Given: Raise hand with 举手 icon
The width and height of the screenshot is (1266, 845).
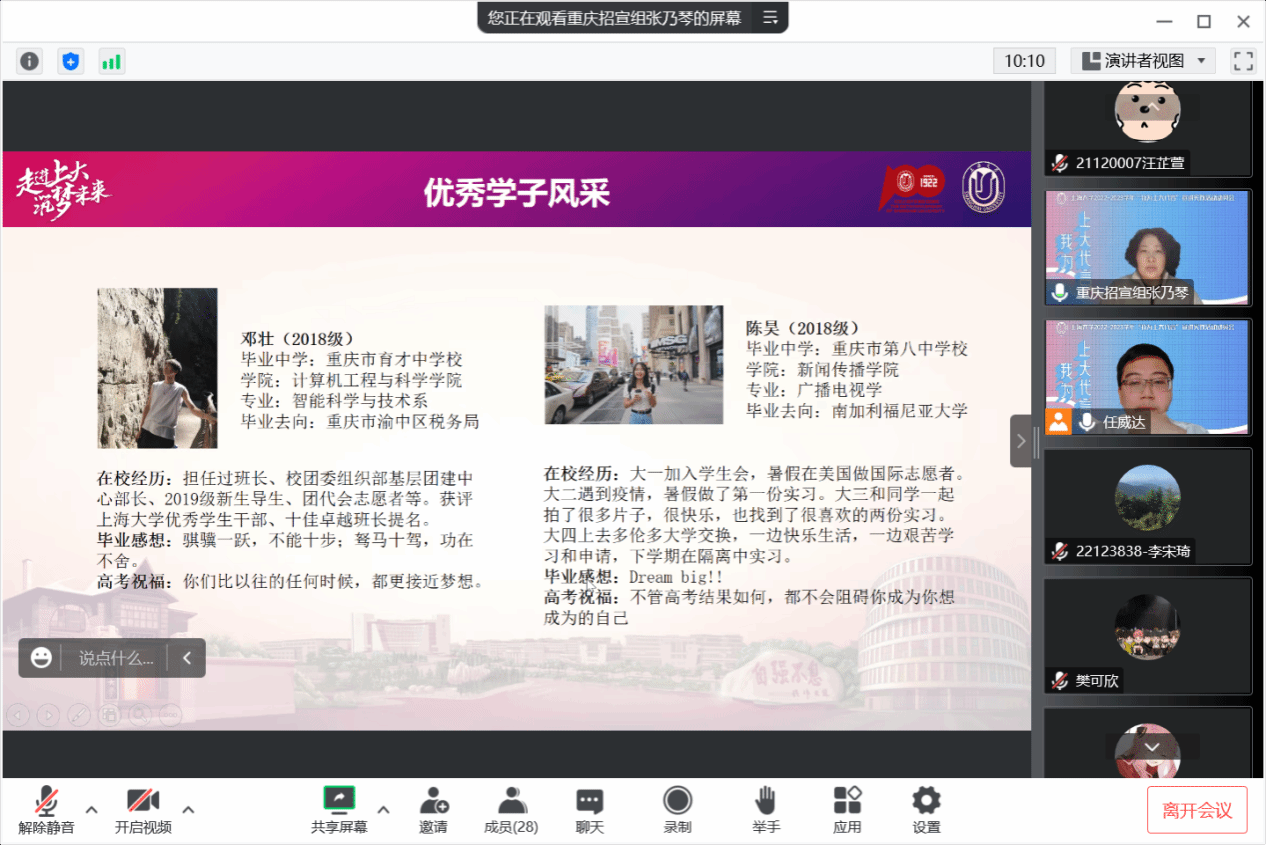Looking at the screenshot, I should [766, 809].
